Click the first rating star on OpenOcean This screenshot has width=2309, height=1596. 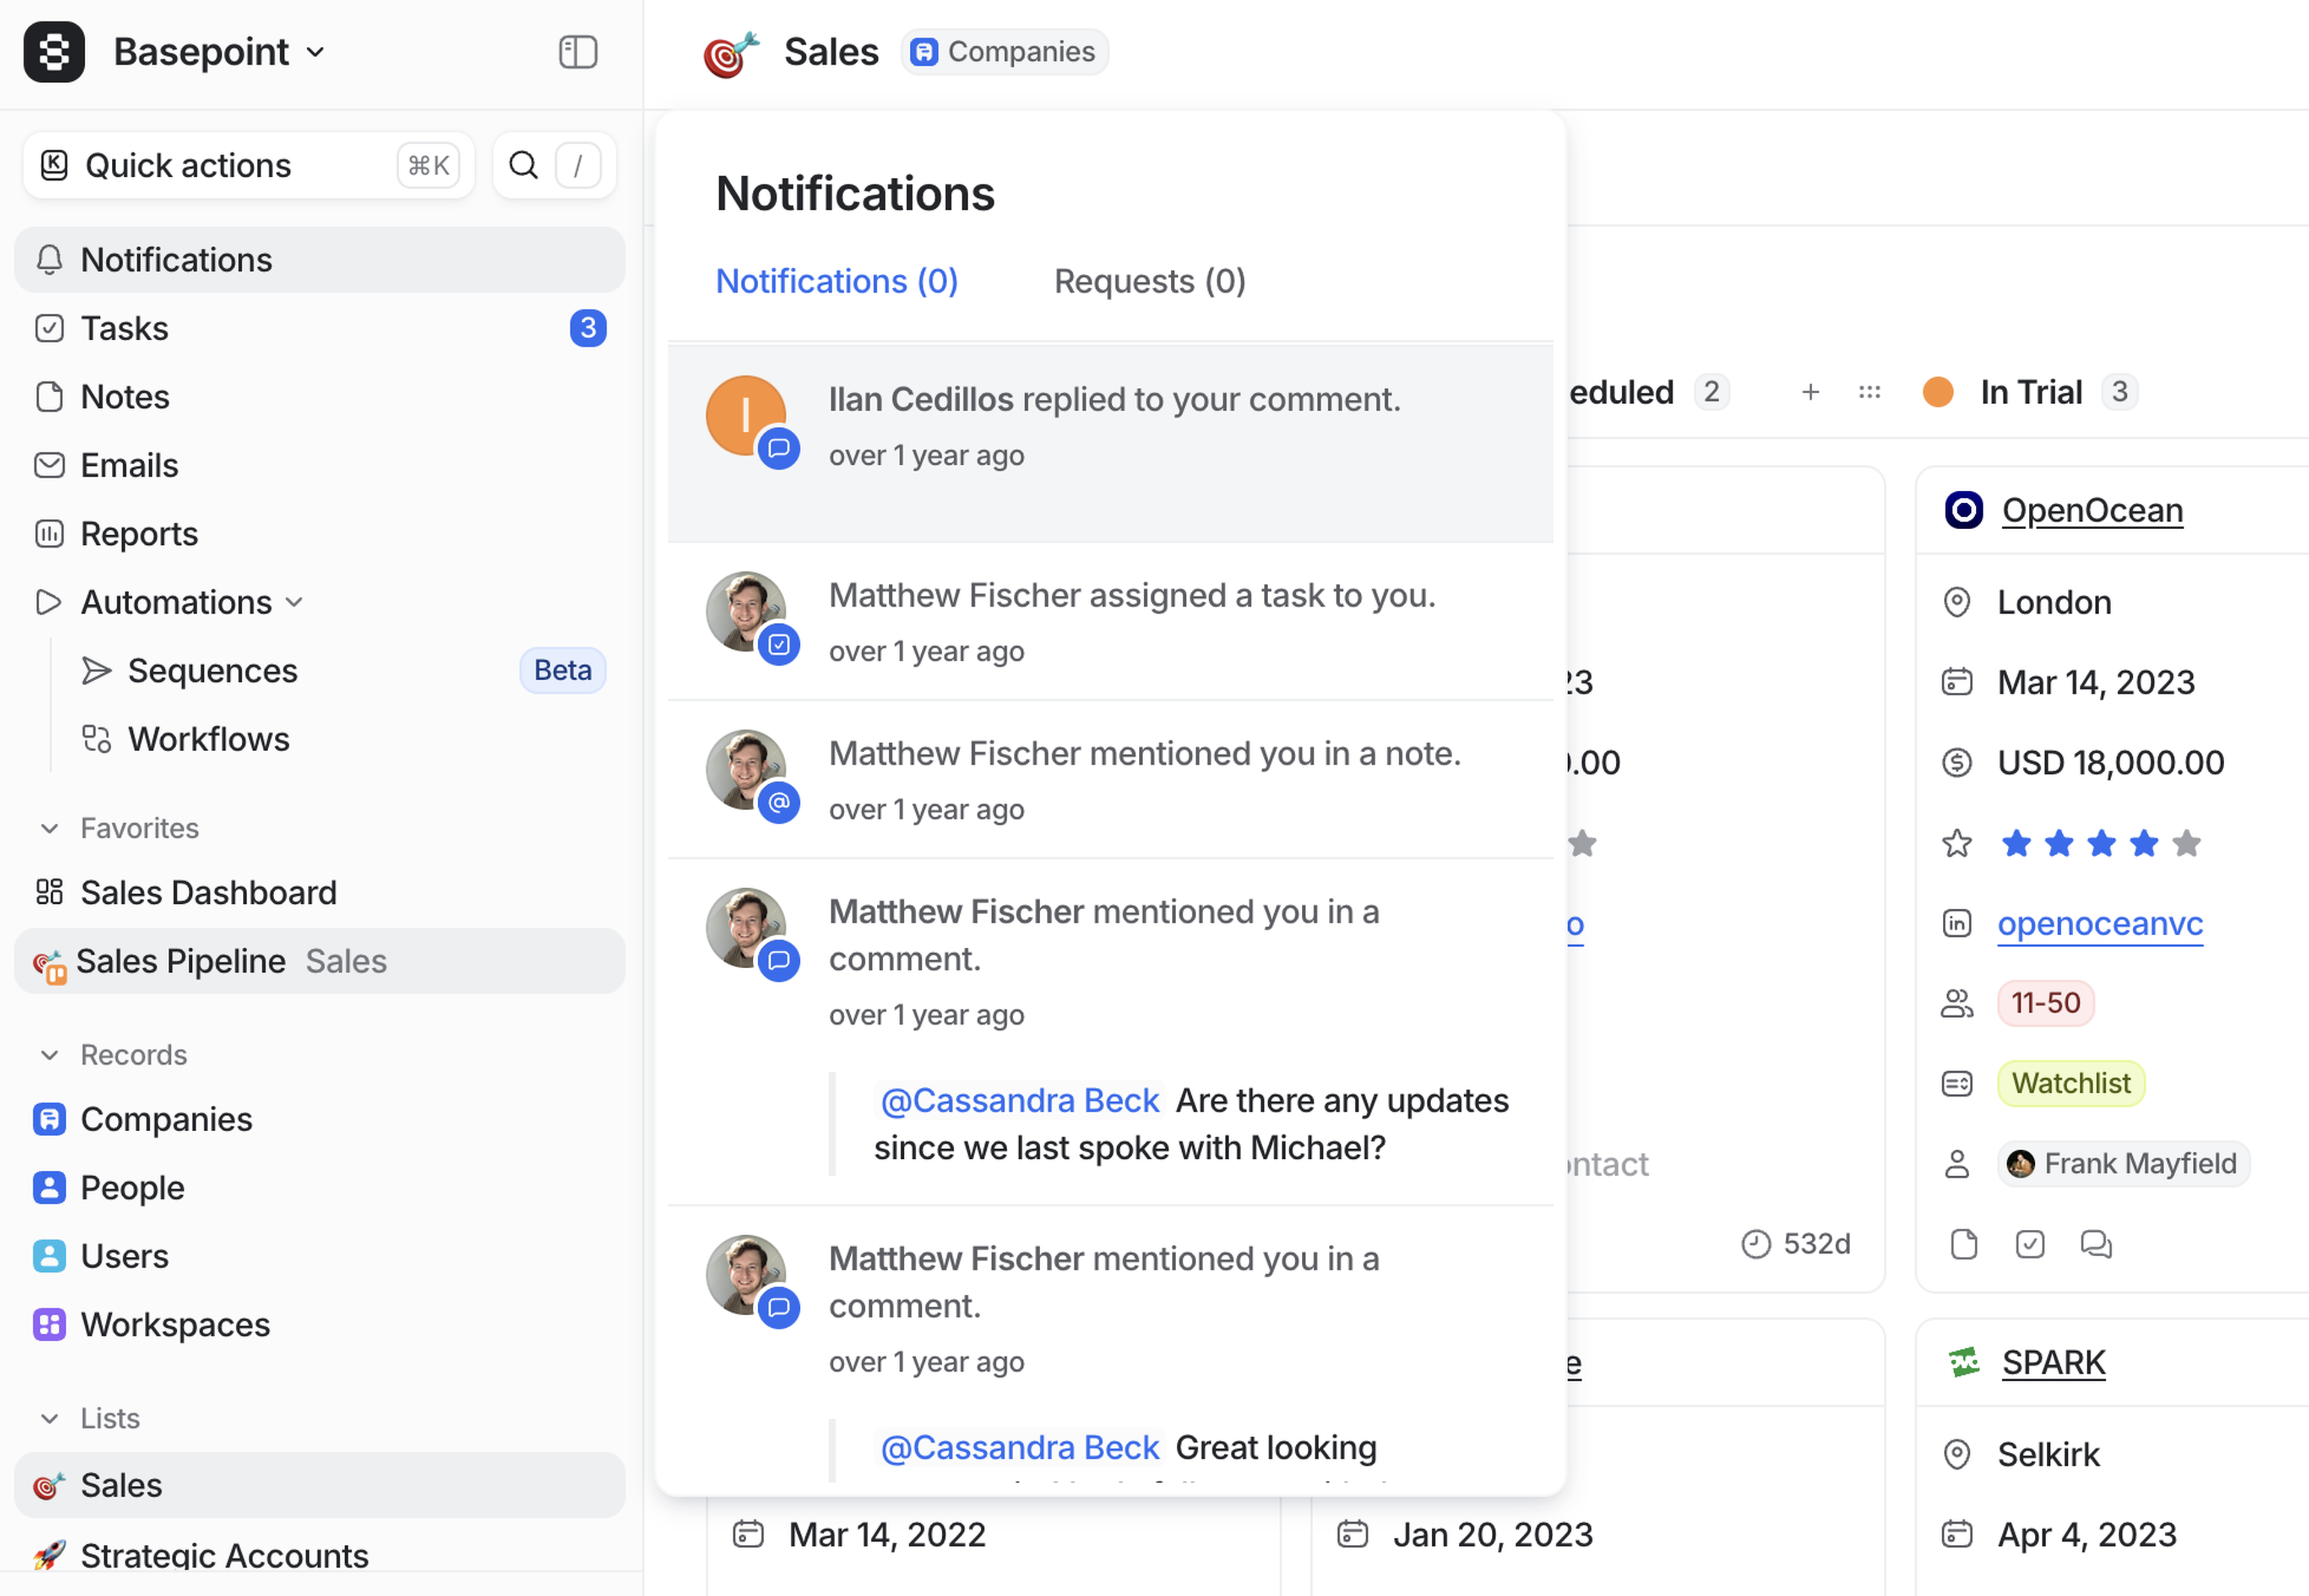click(x=2016, y=844)
